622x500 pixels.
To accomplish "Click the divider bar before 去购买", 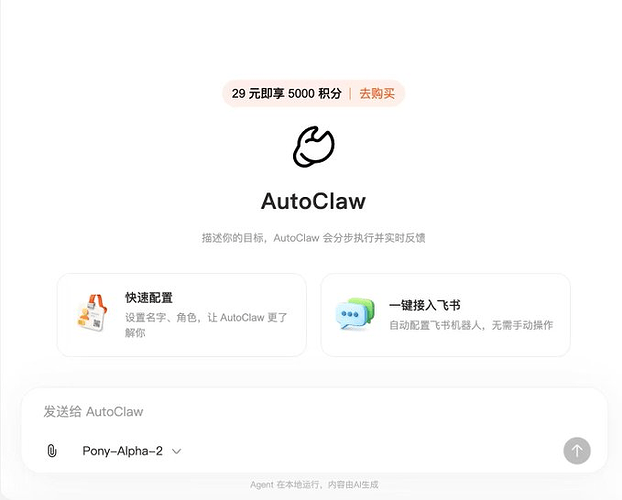I will point(350,94).
